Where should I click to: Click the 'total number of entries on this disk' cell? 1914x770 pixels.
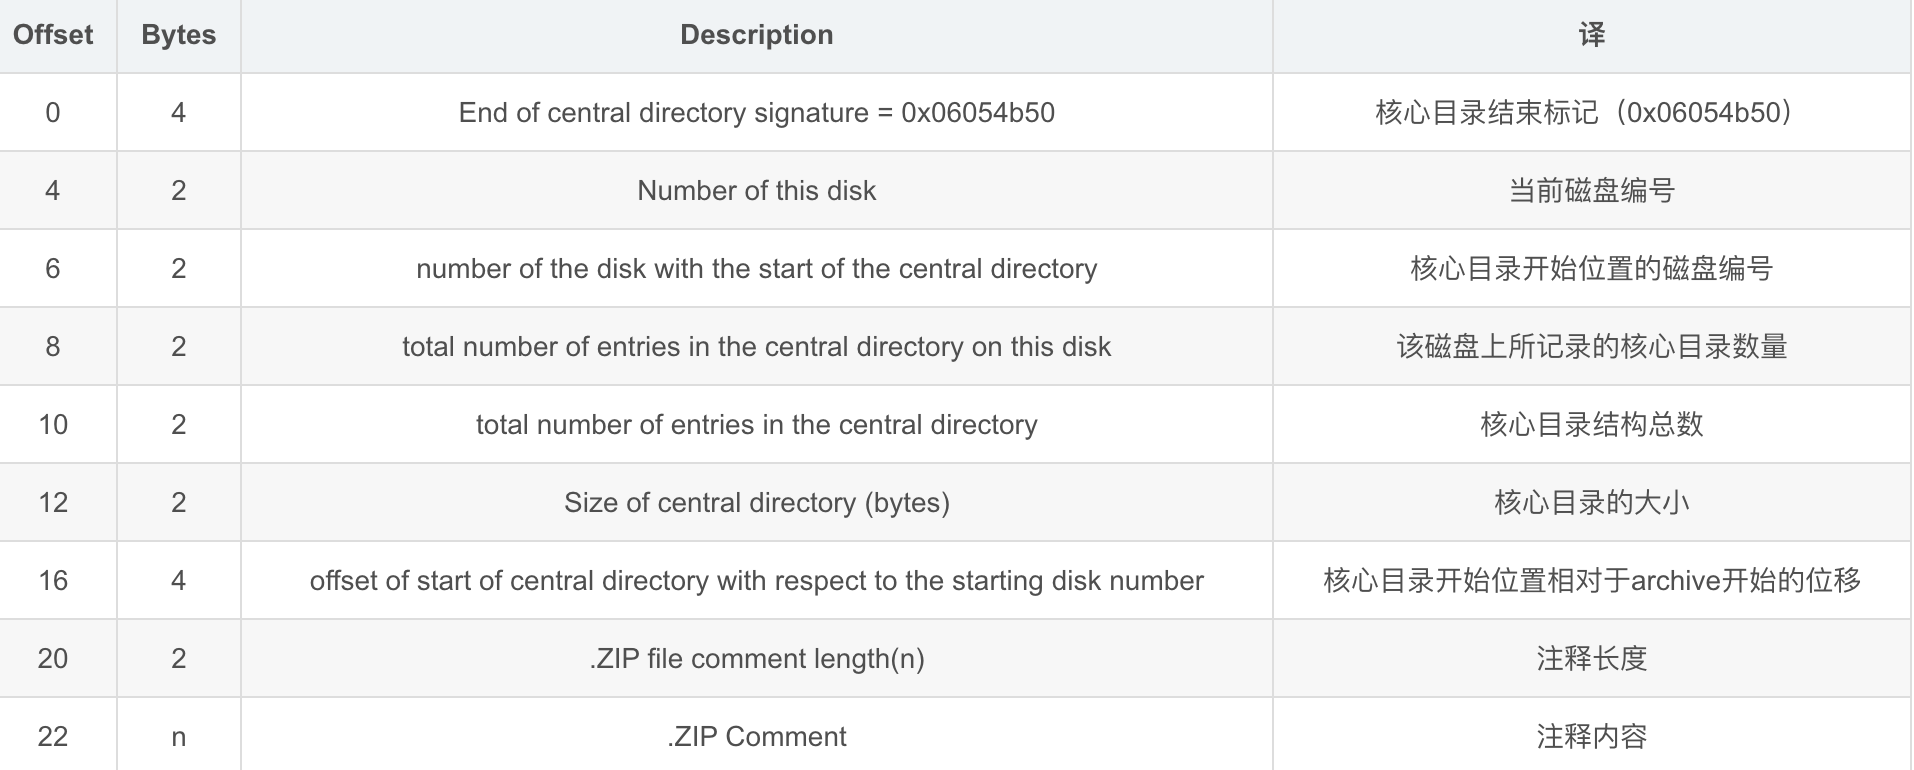756,347
